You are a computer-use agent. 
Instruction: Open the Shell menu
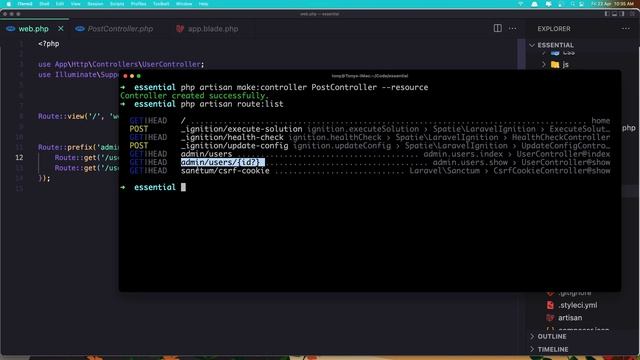coord(44,4)
